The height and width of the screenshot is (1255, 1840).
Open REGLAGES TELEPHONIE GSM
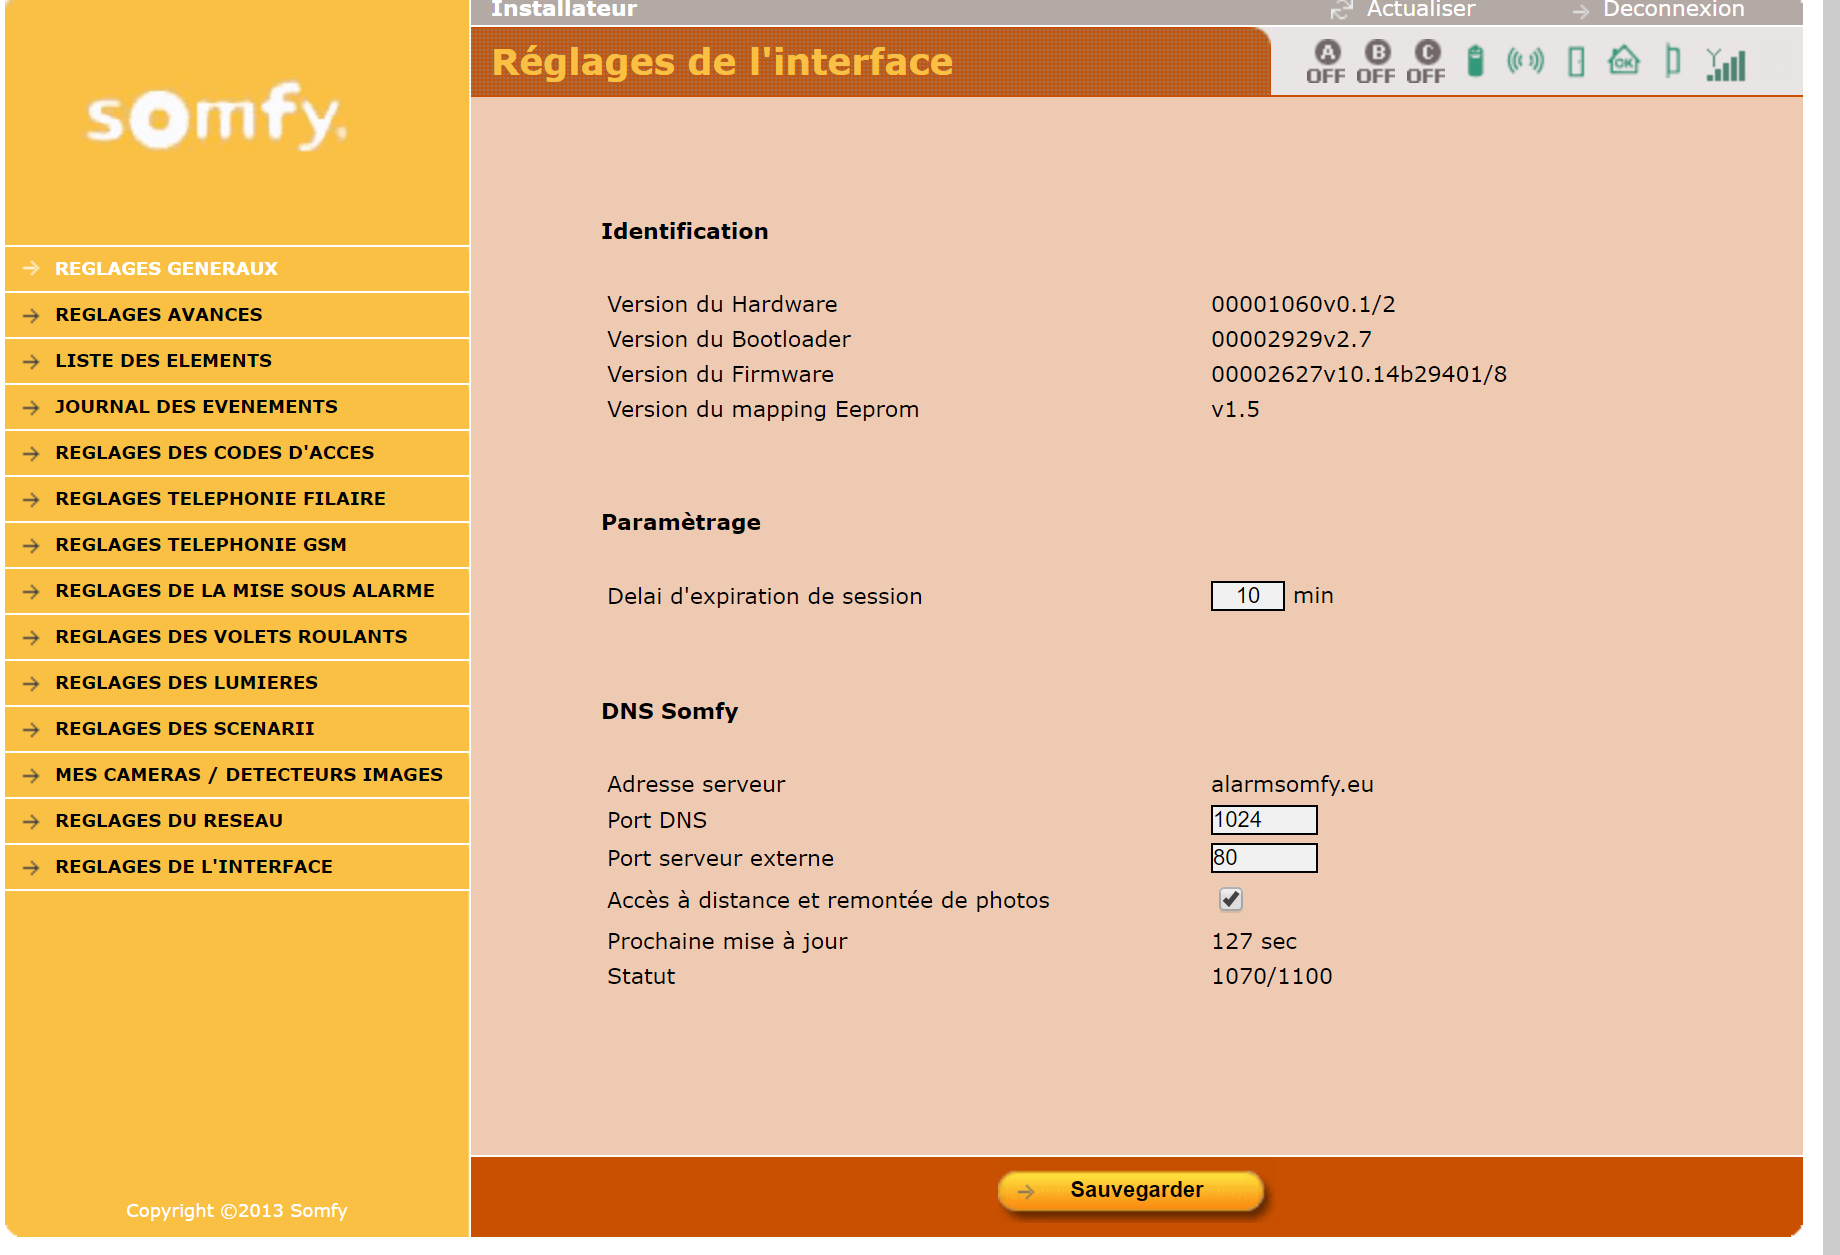point(237,545)
